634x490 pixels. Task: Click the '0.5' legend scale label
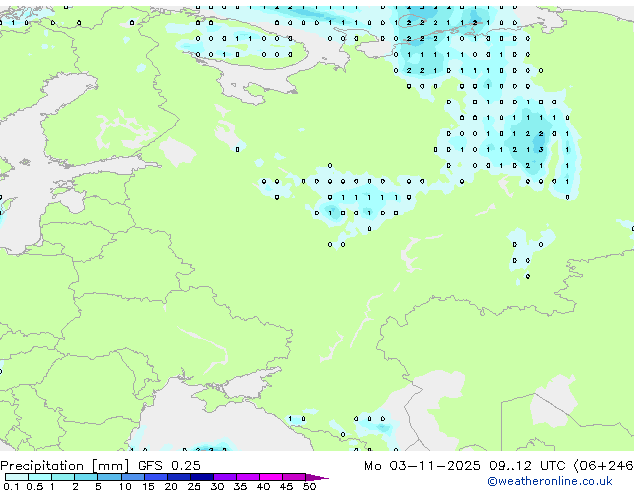pos(34,486)
